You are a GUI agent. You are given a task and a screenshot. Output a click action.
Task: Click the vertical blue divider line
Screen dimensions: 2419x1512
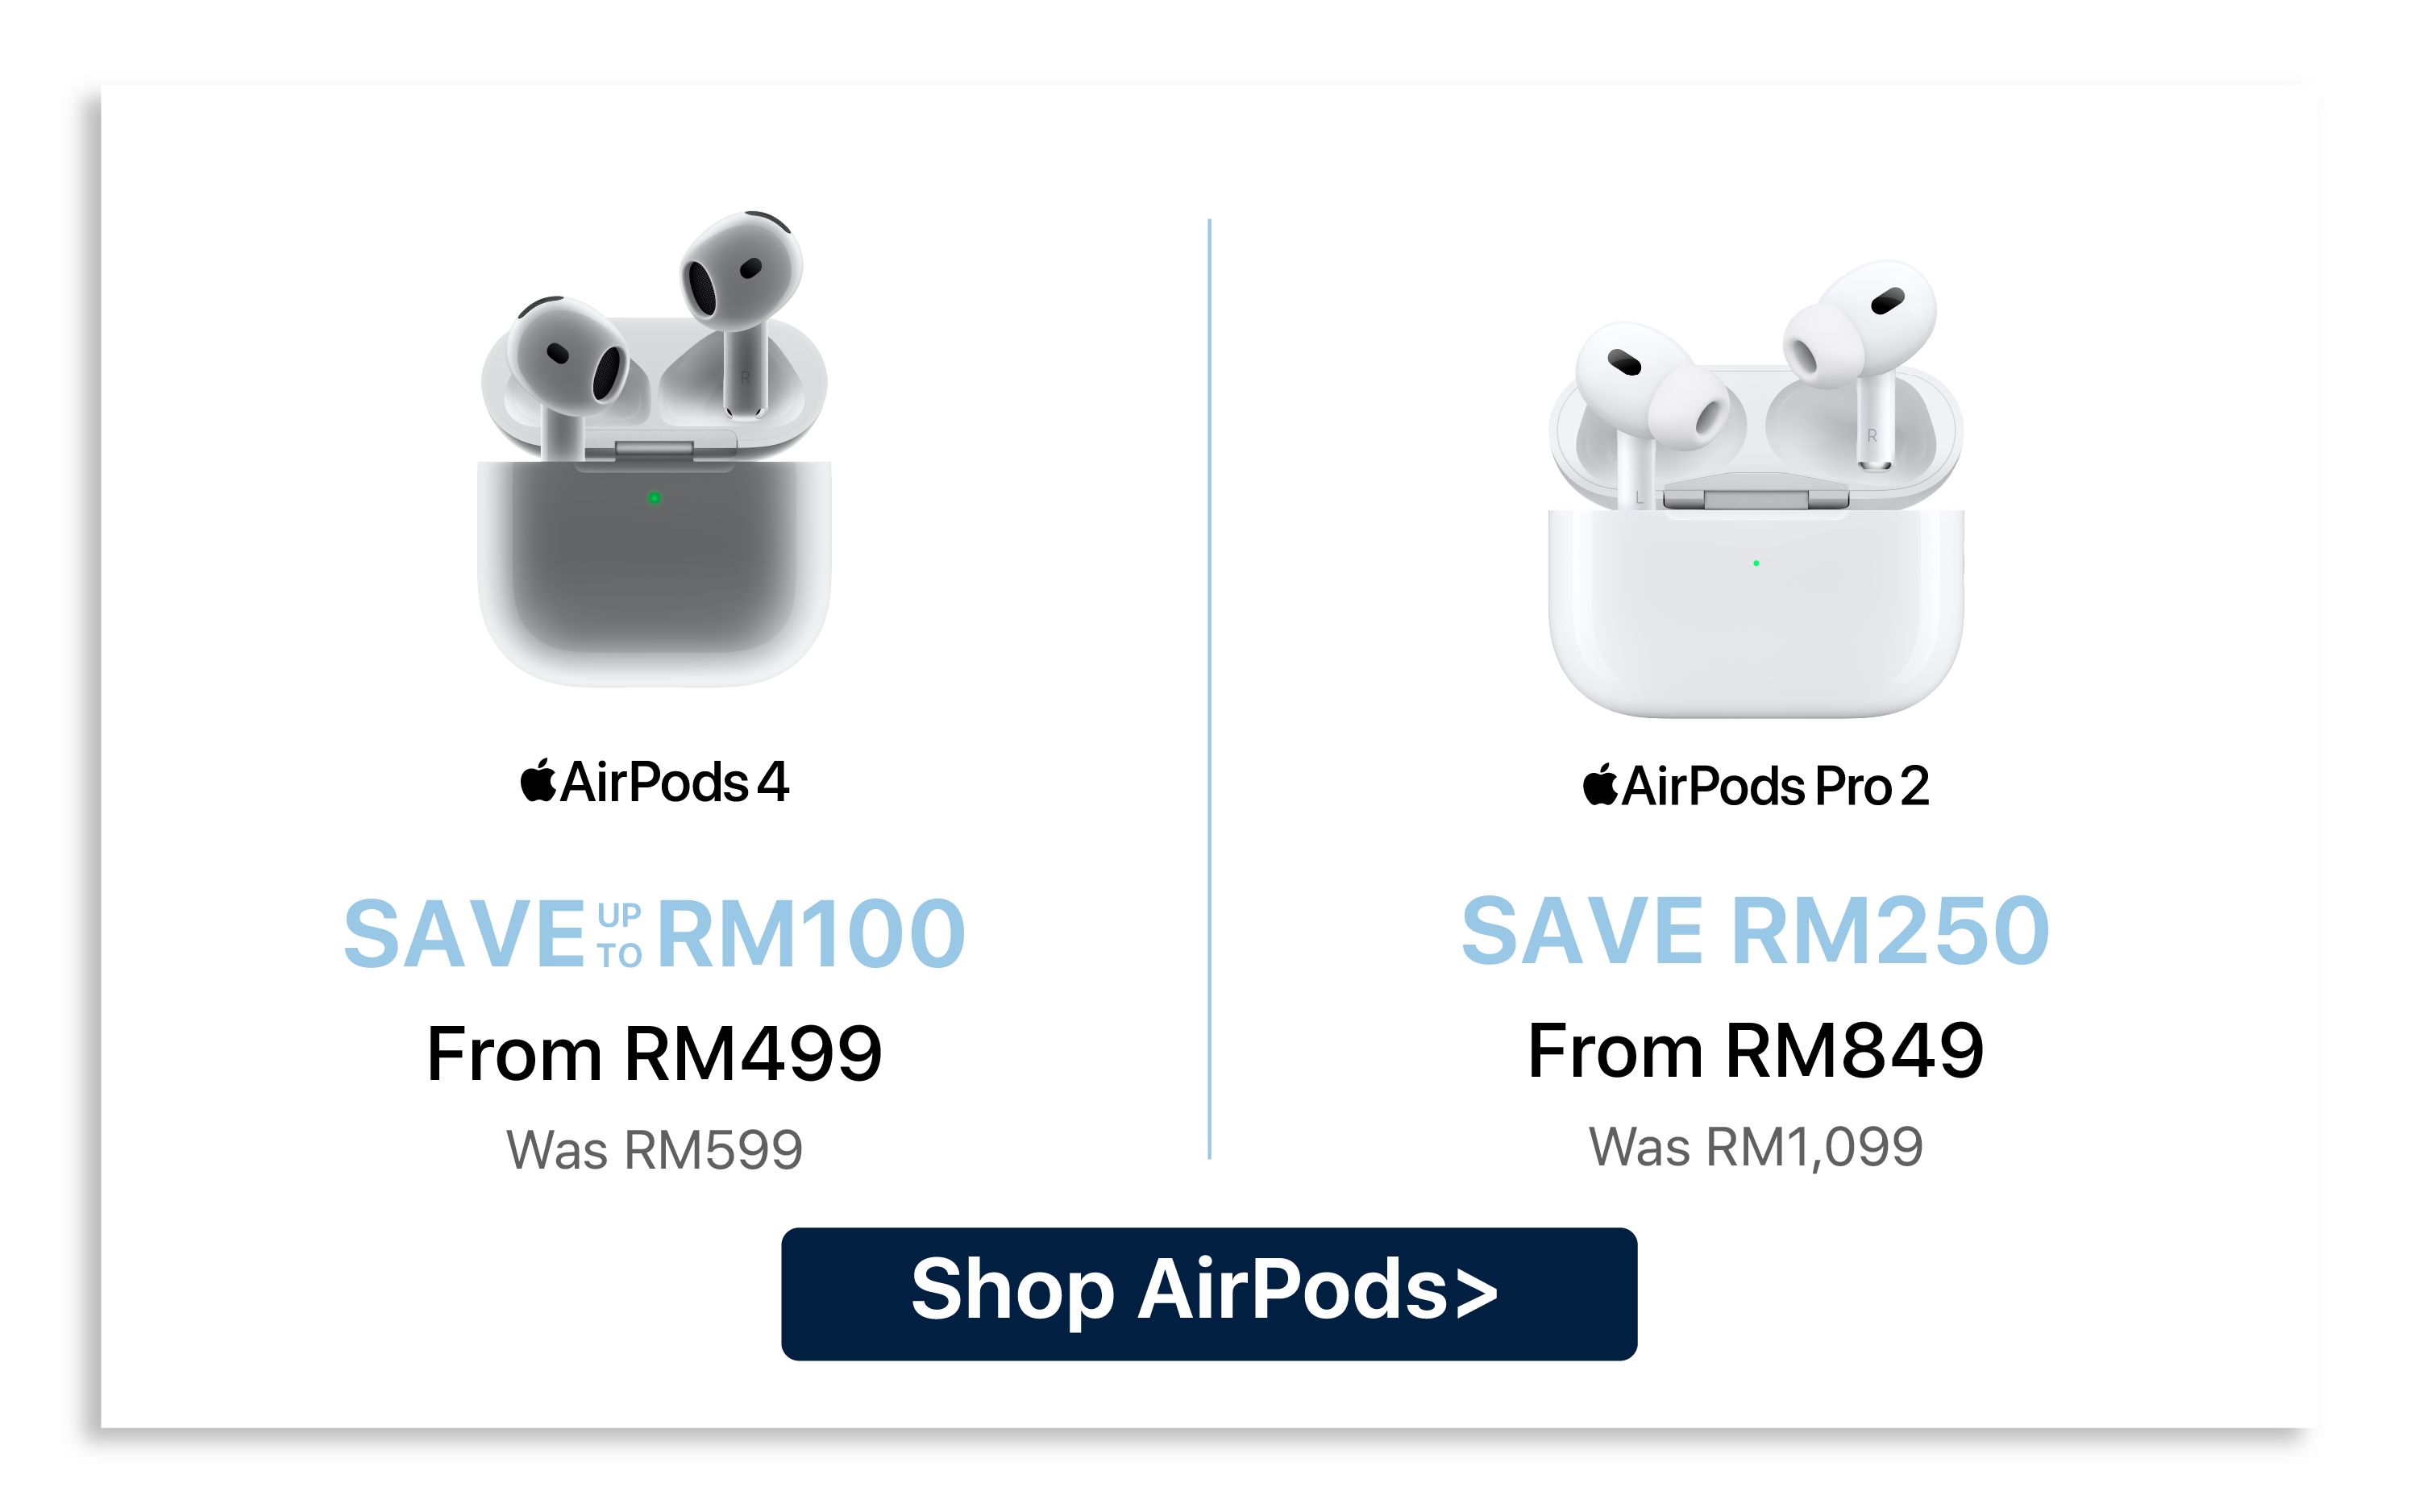[x=1209, y=688]
